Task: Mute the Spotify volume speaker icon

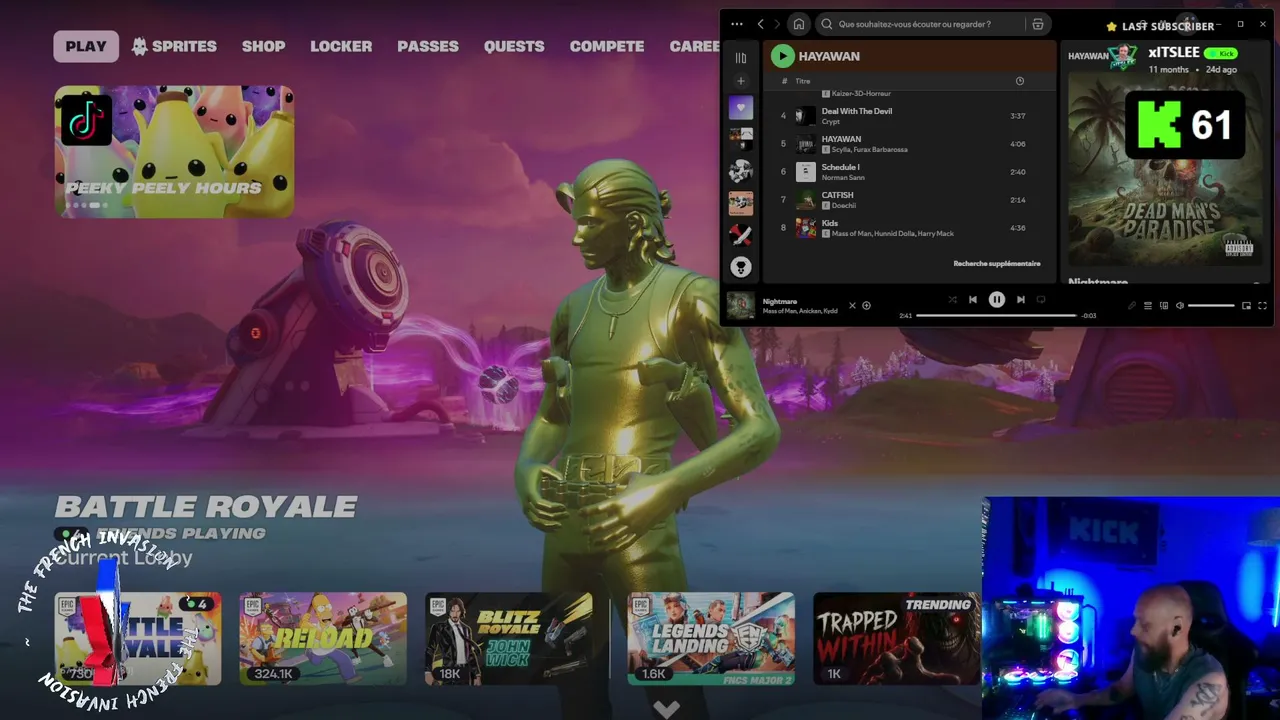Action: pos(1180,306)
